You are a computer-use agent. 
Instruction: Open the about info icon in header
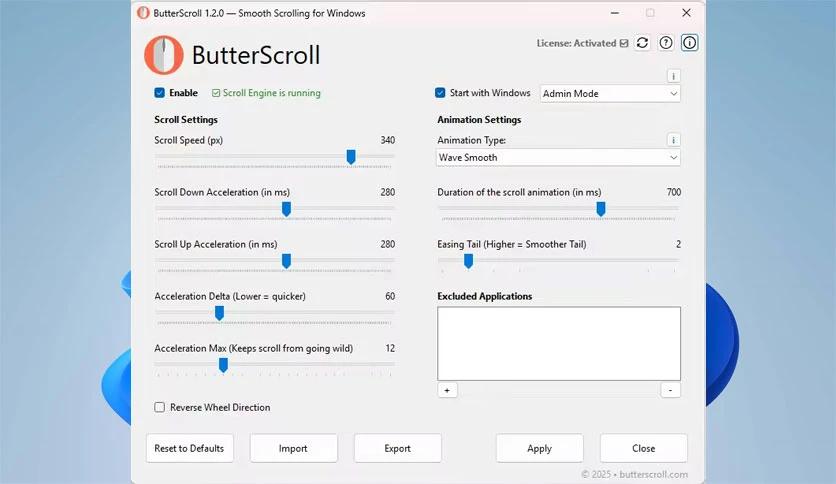tap(689, 43)
